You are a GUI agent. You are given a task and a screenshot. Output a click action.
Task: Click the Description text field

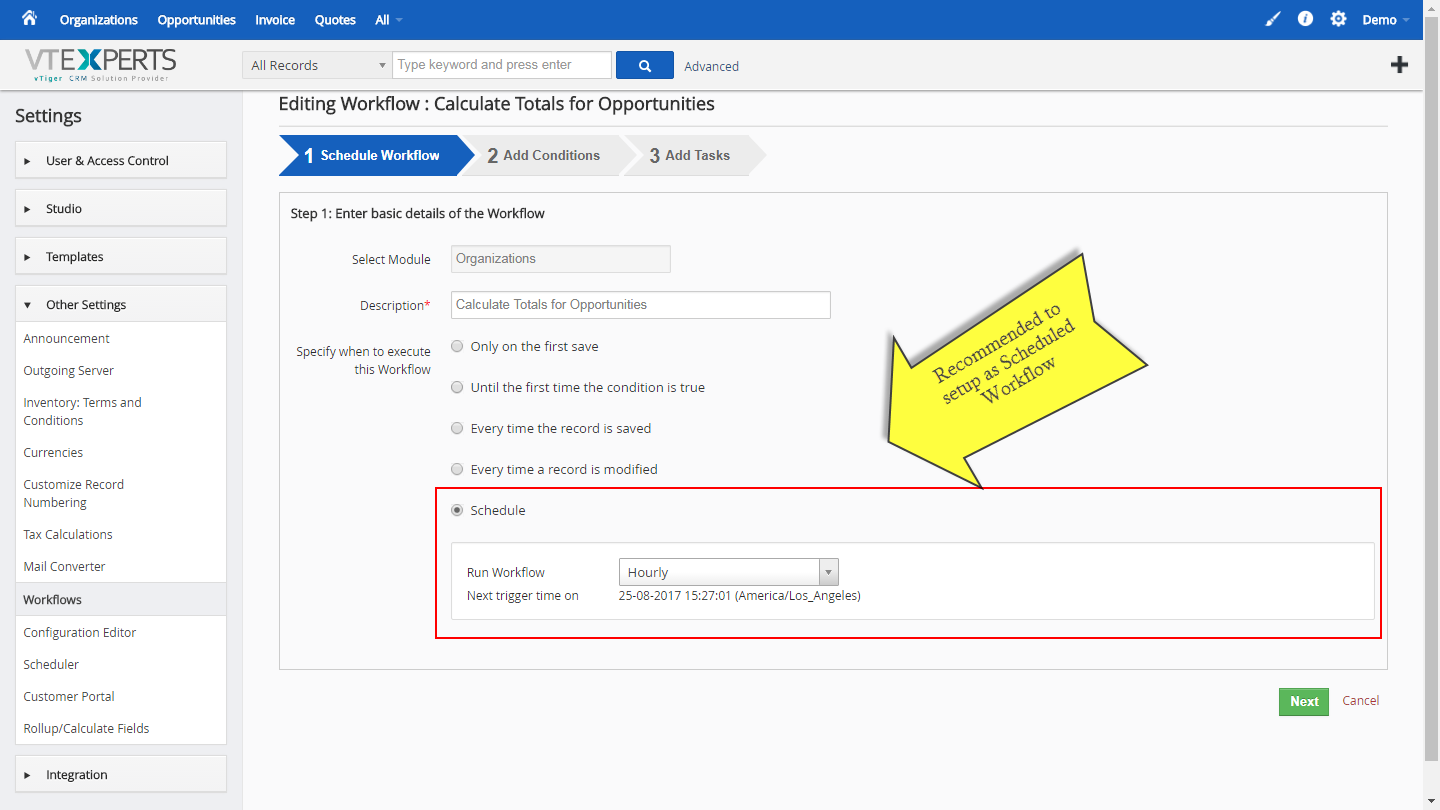pos(641,305)
